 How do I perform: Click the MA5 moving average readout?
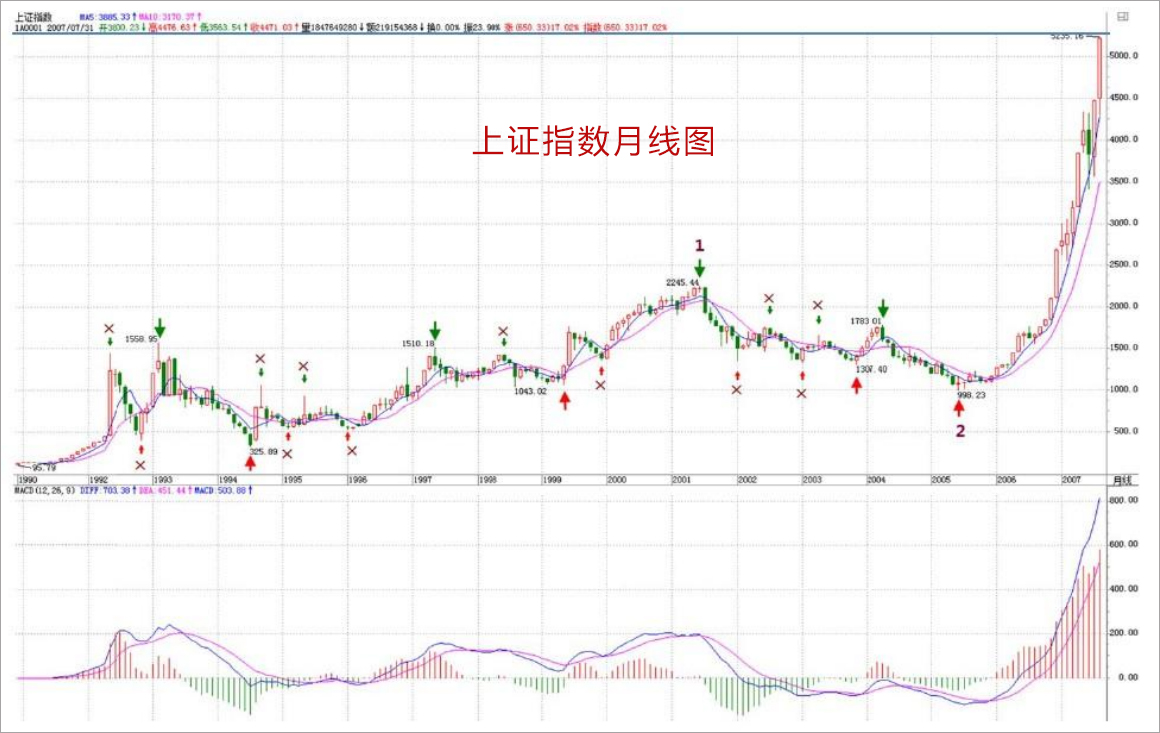click(x=106, y=18)
